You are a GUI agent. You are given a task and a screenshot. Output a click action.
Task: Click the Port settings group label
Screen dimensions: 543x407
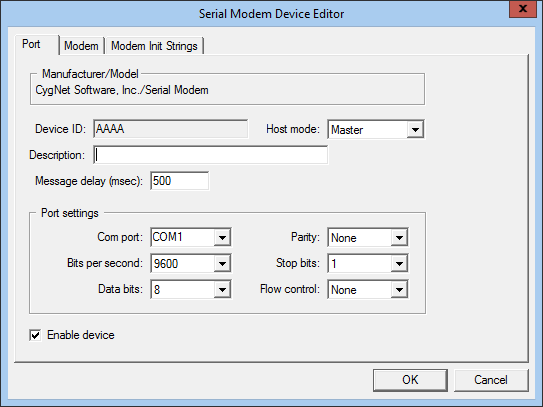(70, 213)
